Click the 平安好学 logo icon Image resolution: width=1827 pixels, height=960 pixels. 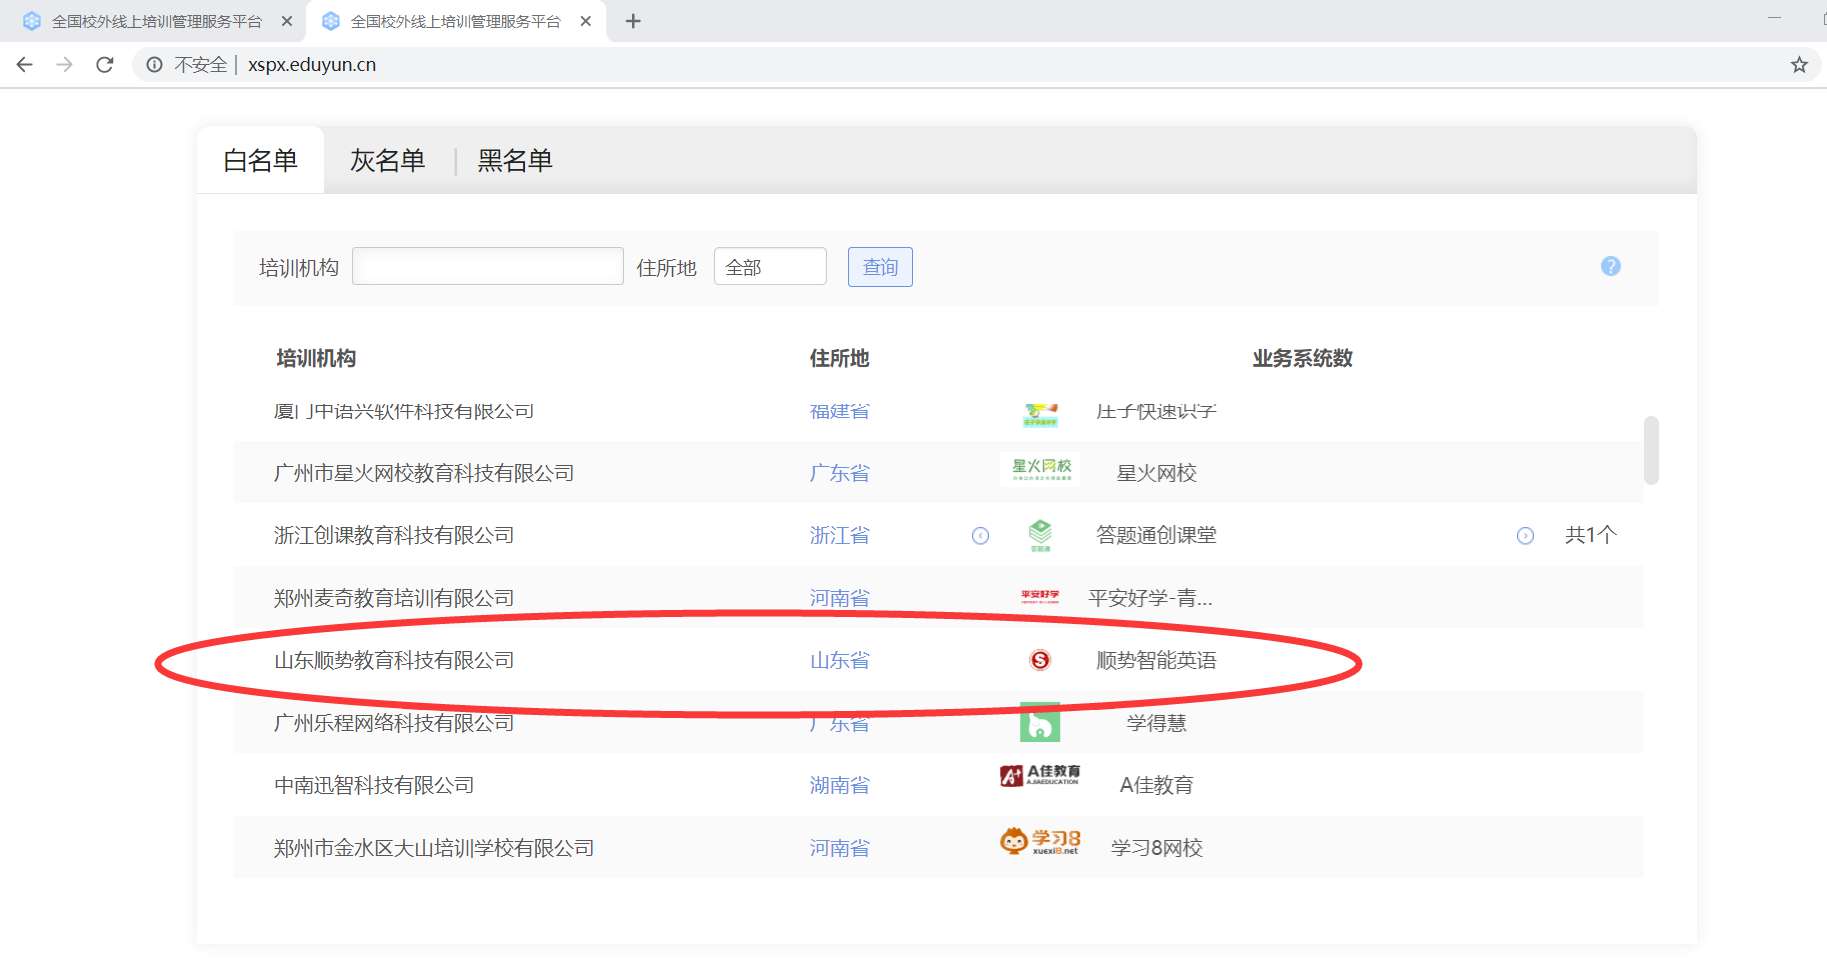[x=1040, y=597]
